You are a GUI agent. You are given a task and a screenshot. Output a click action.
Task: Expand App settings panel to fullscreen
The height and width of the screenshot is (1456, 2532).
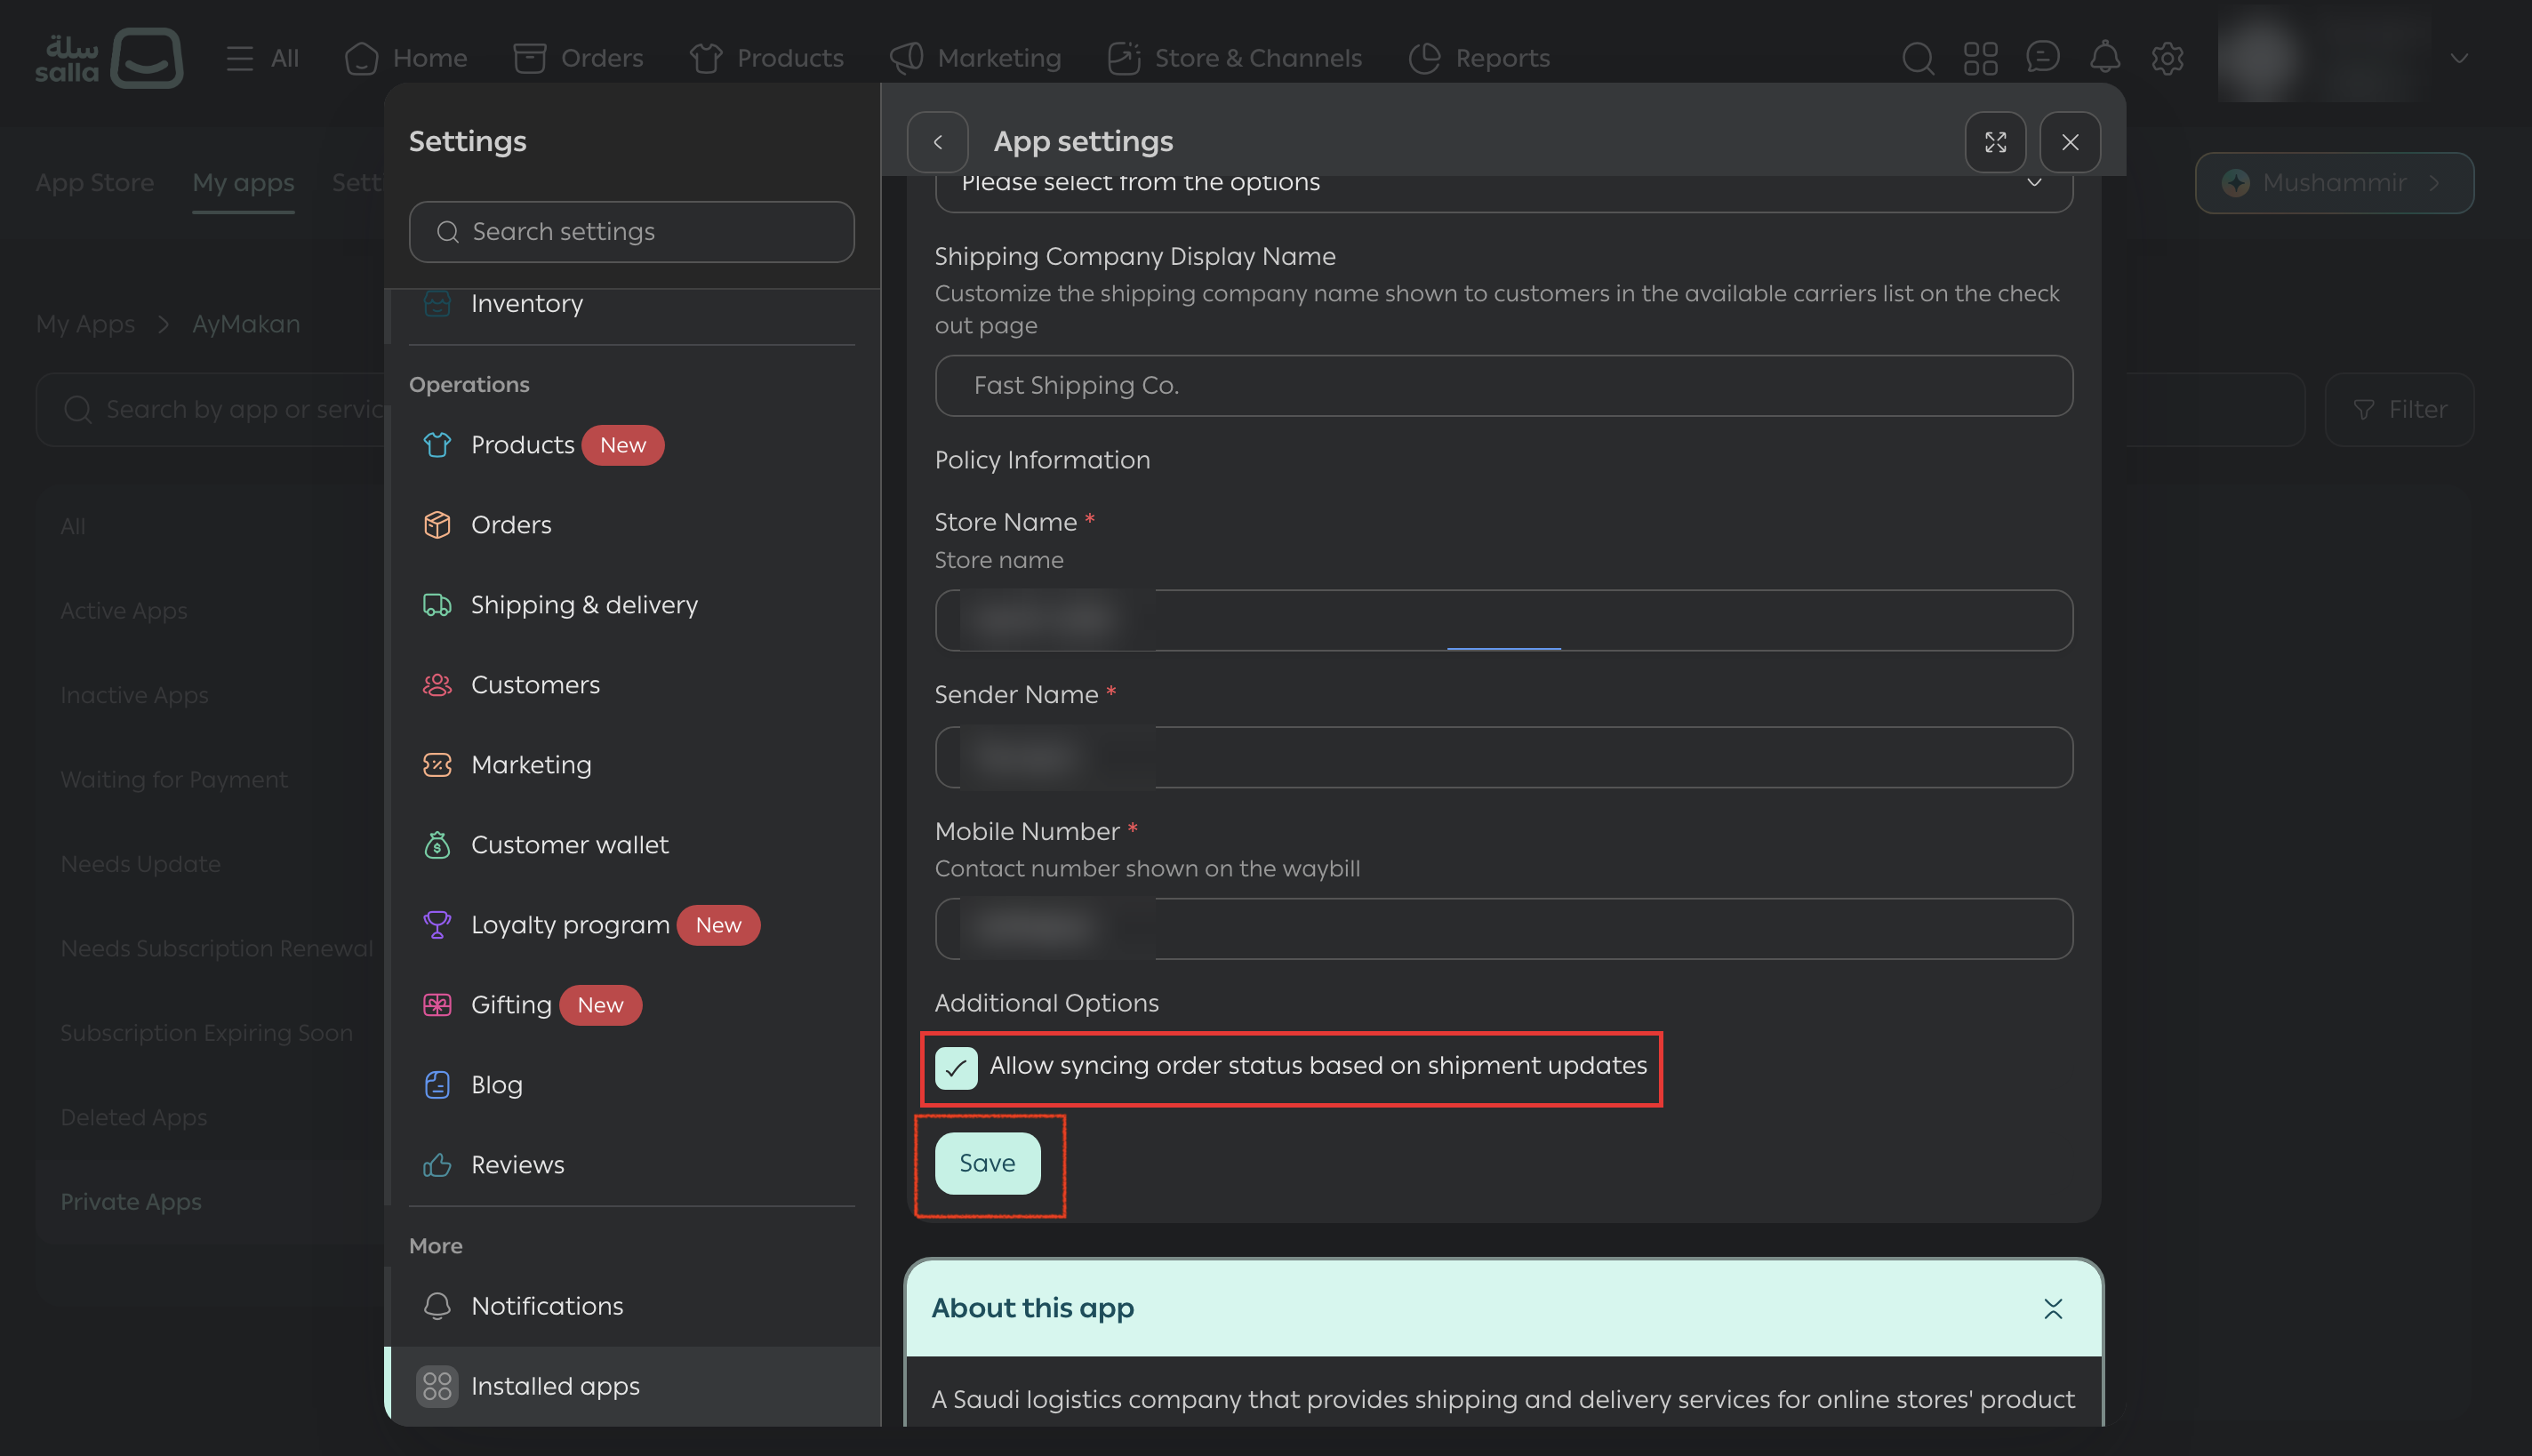click(1995, 142)
